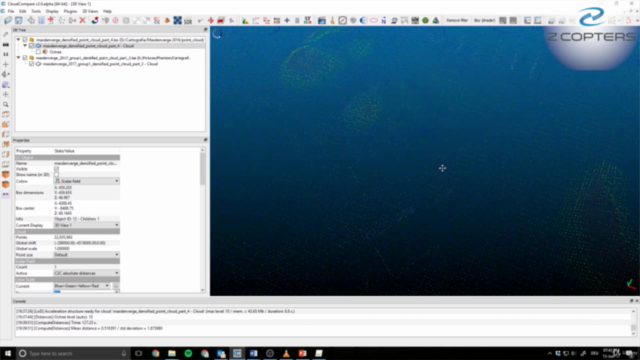Screen dimensions: 640x360
Task: Click the Compass plugin icon
Action: 342,20
